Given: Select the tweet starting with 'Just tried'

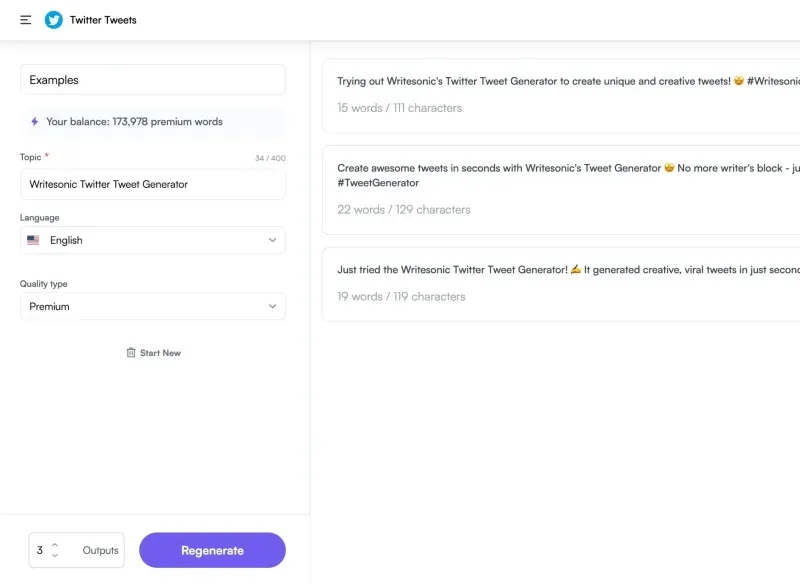Looking at the screenshot, I should click(560, 283).
